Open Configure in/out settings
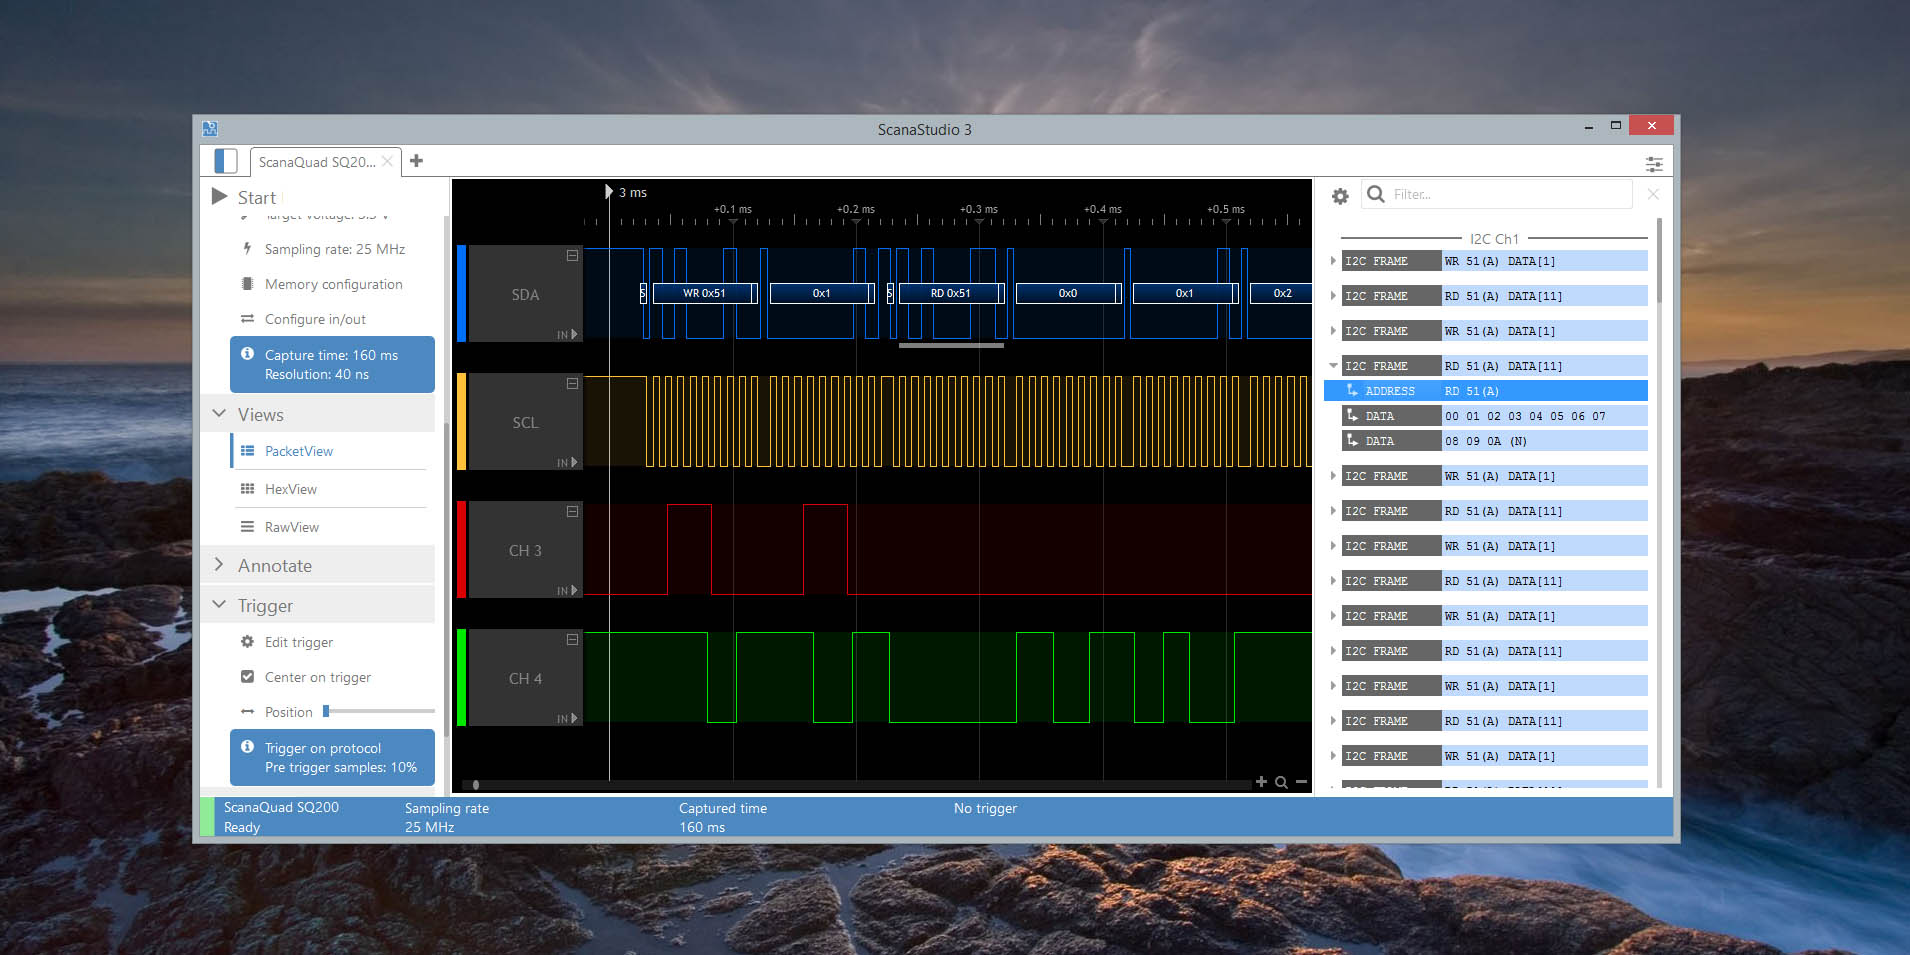 point(317,319)
